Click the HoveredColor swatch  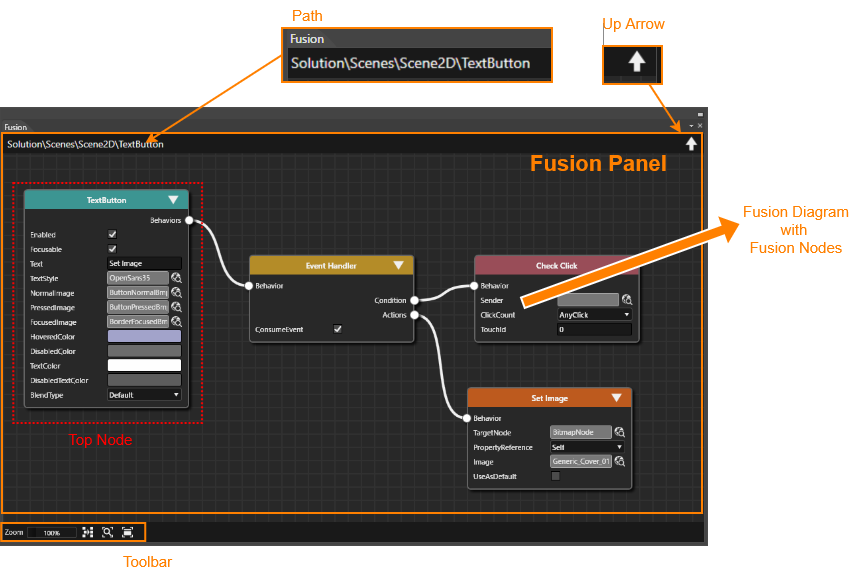point(144,336)
